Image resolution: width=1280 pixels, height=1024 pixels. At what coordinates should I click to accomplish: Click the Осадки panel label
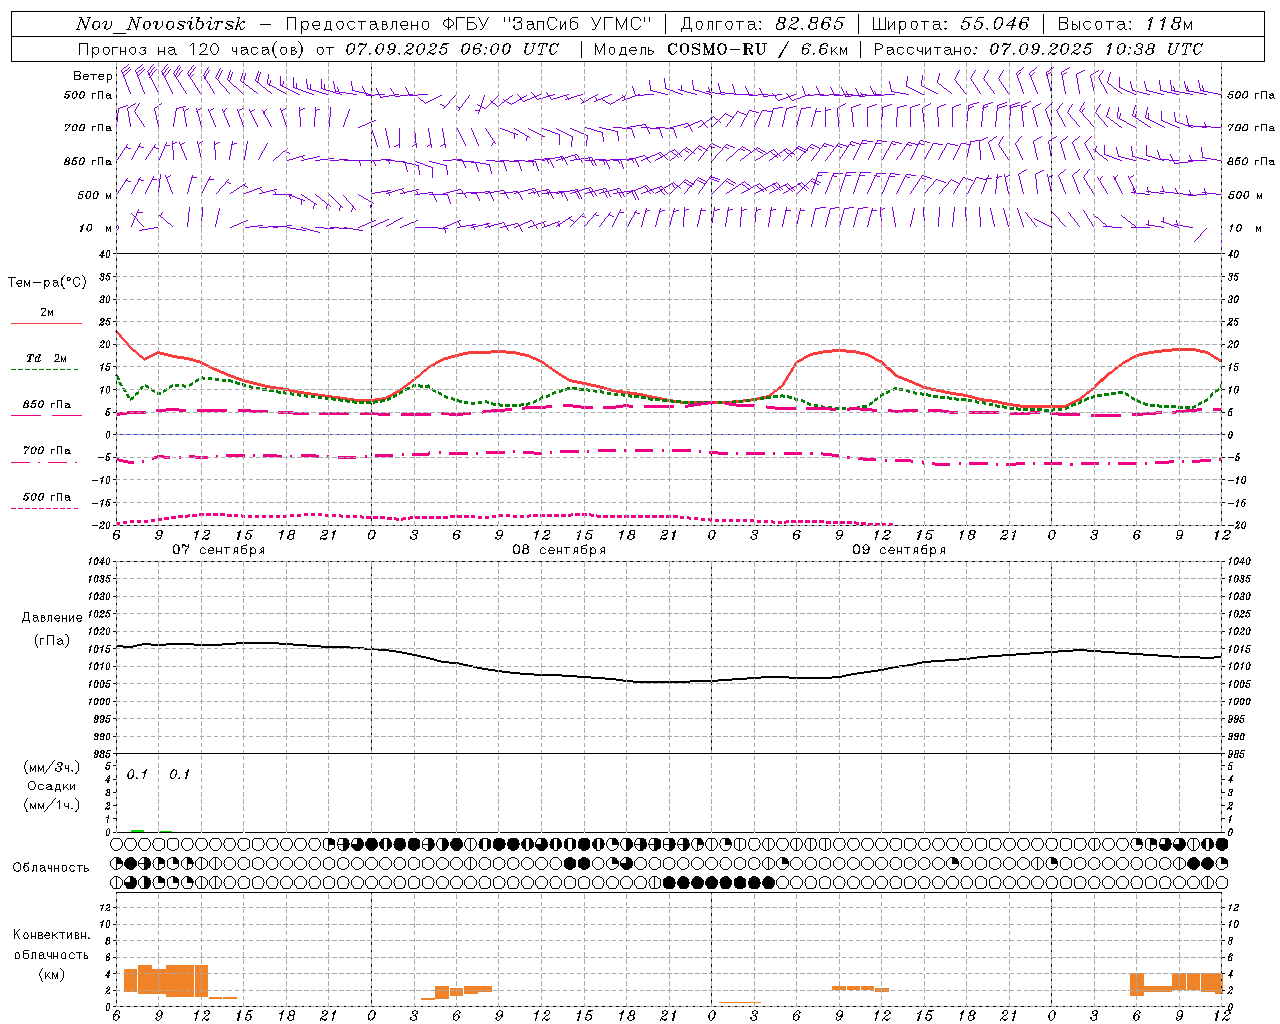52,786
